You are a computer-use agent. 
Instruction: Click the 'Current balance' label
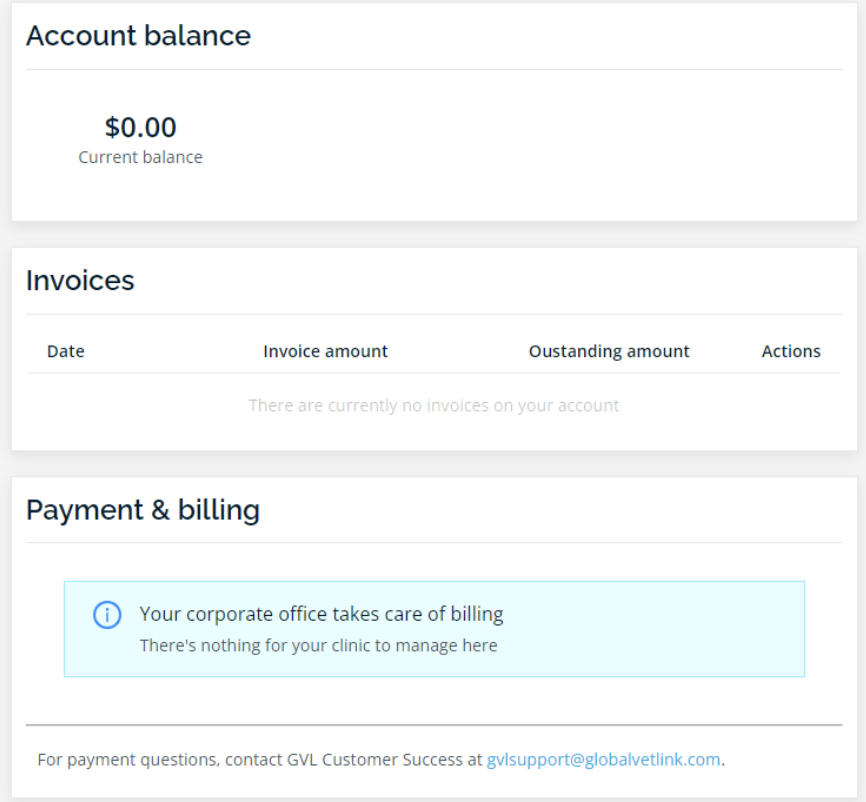click(140, 157)
